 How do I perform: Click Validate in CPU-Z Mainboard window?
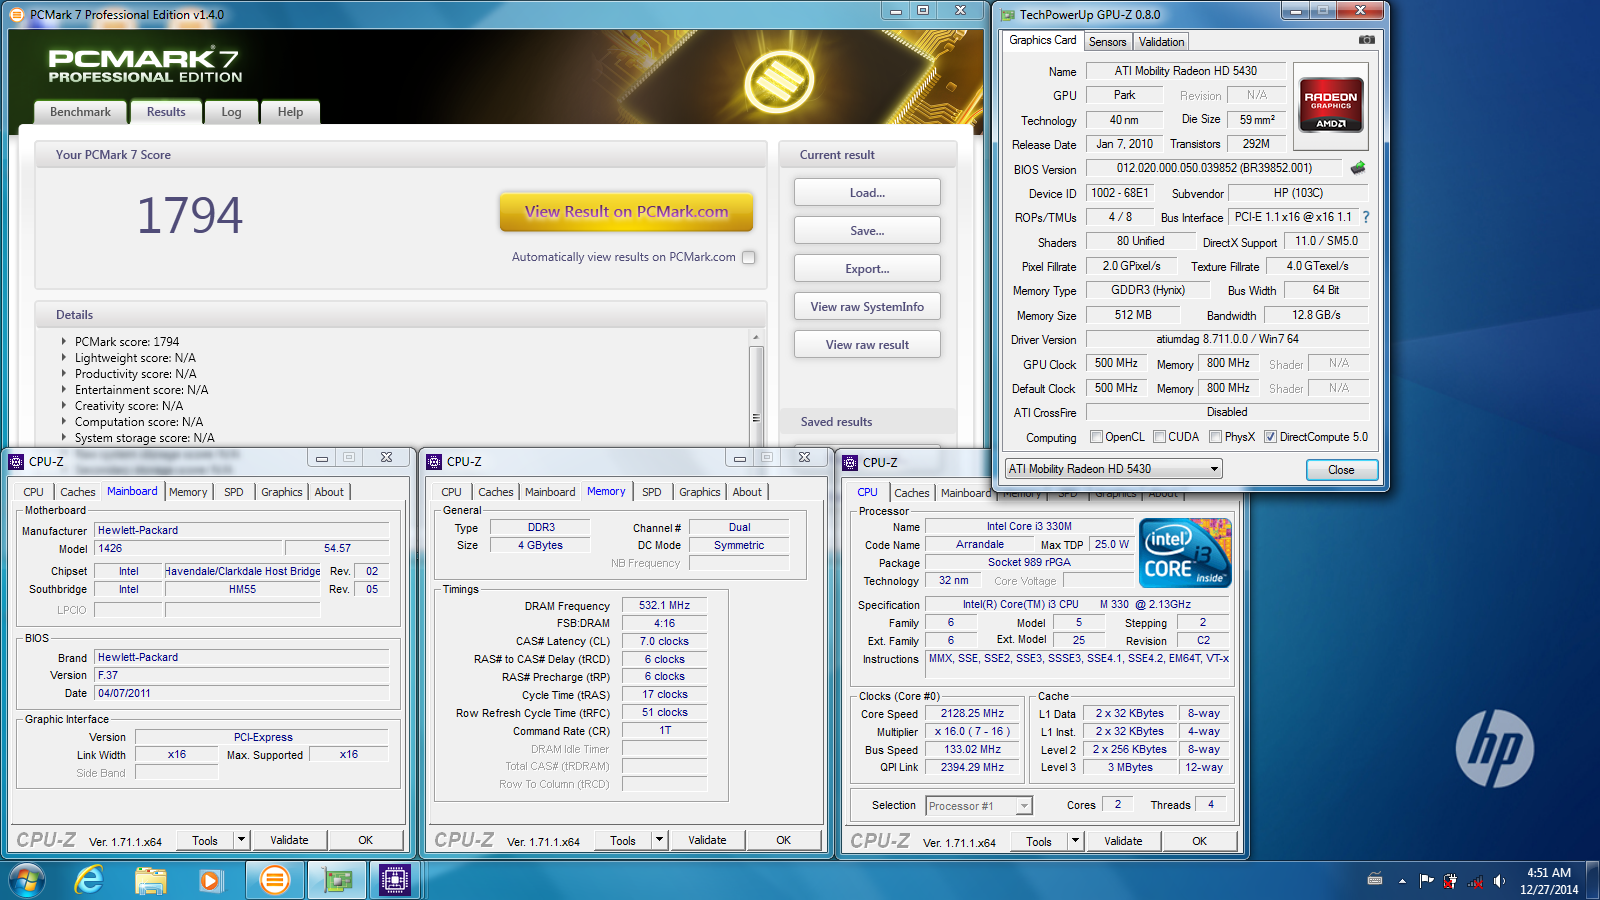pyautogui.click(x=289, y=840)
